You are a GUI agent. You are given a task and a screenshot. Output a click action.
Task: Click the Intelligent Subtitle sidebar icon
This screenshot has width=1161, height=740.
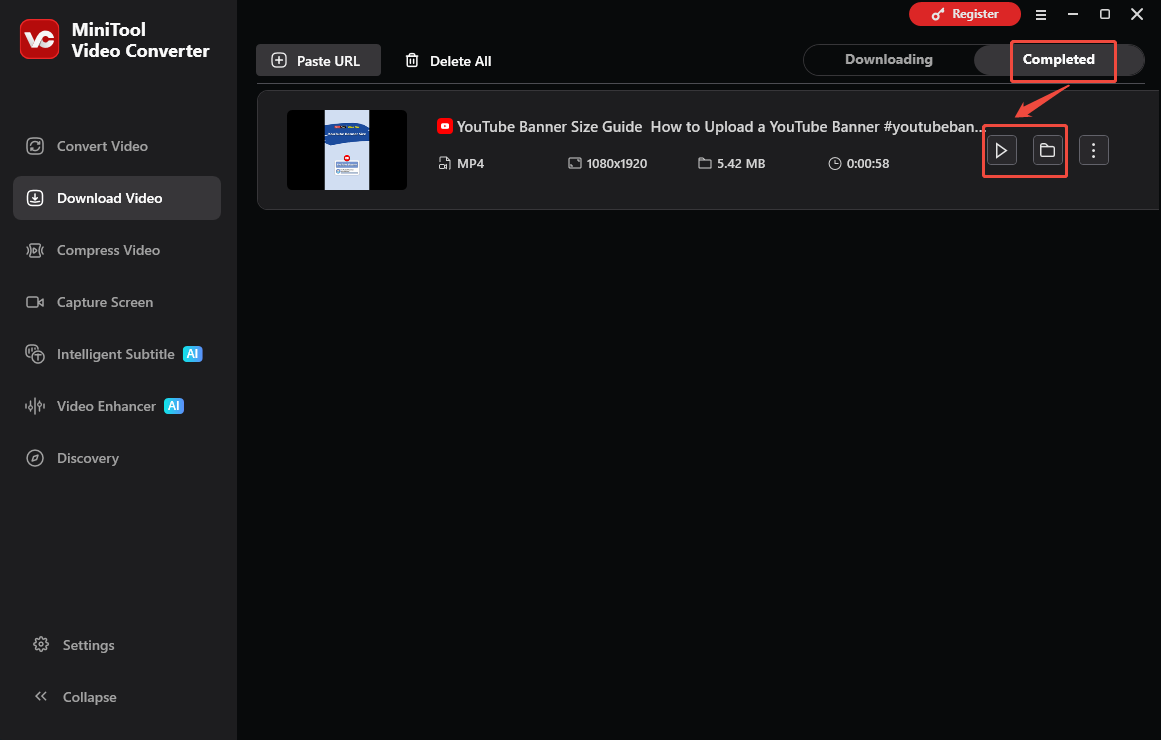pos(35,354)
